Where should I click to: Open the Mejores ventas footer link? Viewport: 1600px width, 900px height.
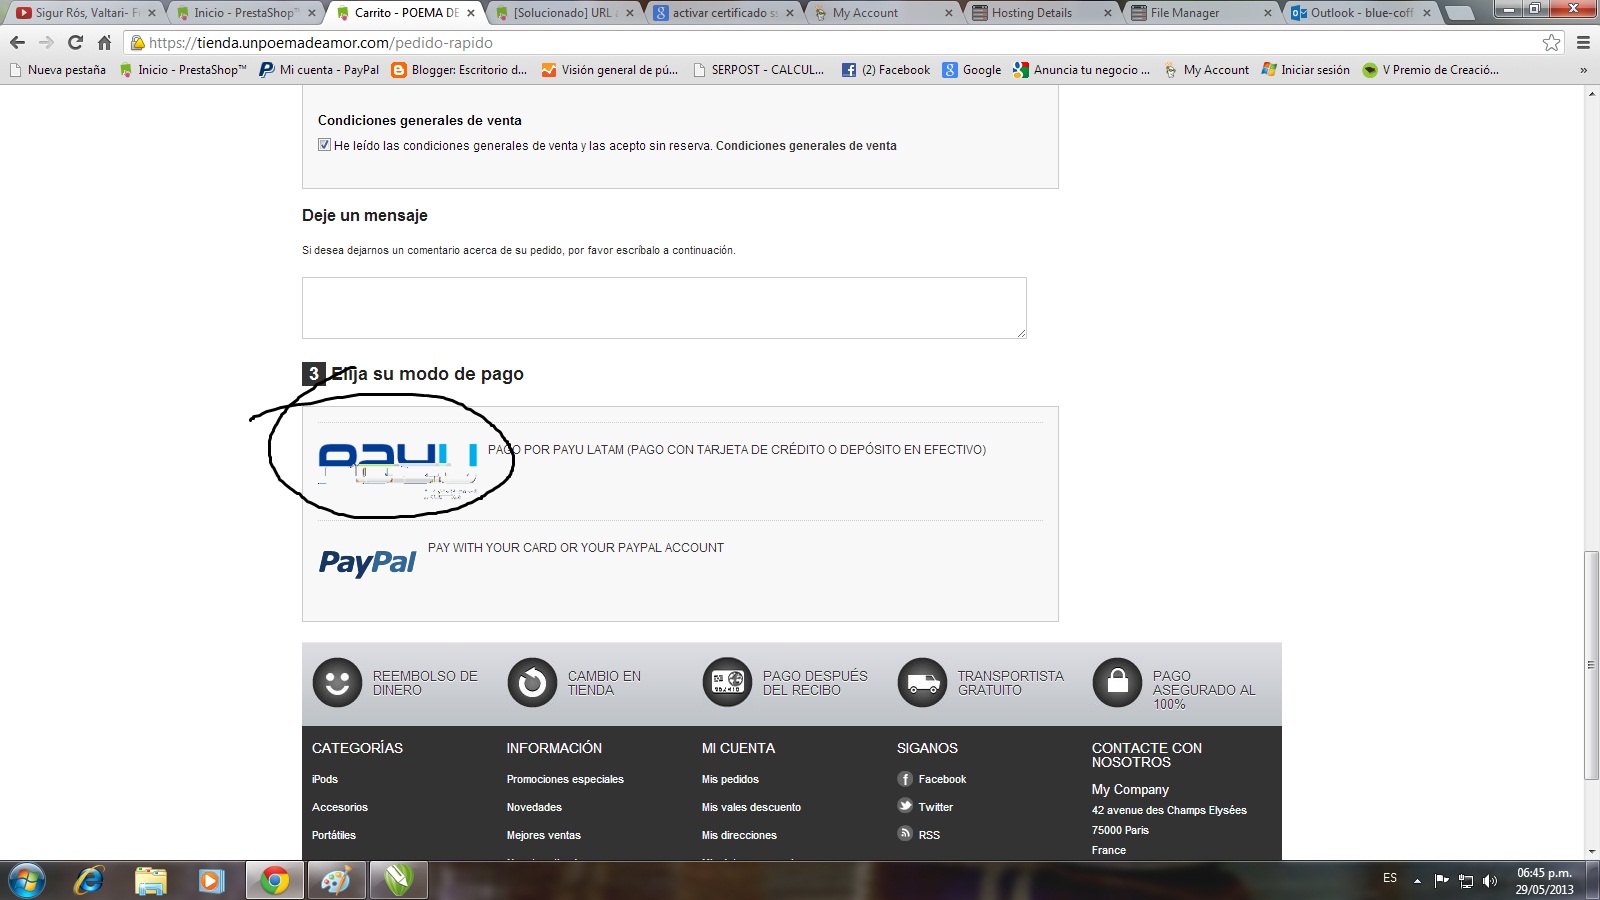pyautogui.click(x=544, y=835)
